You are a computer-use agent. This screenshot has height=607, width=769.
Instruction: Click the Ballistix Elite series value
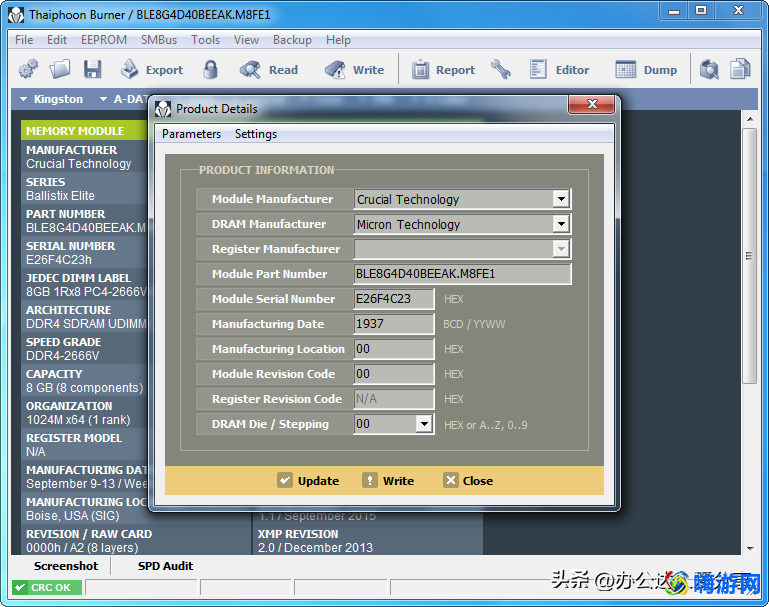click(x=60, y=196)
